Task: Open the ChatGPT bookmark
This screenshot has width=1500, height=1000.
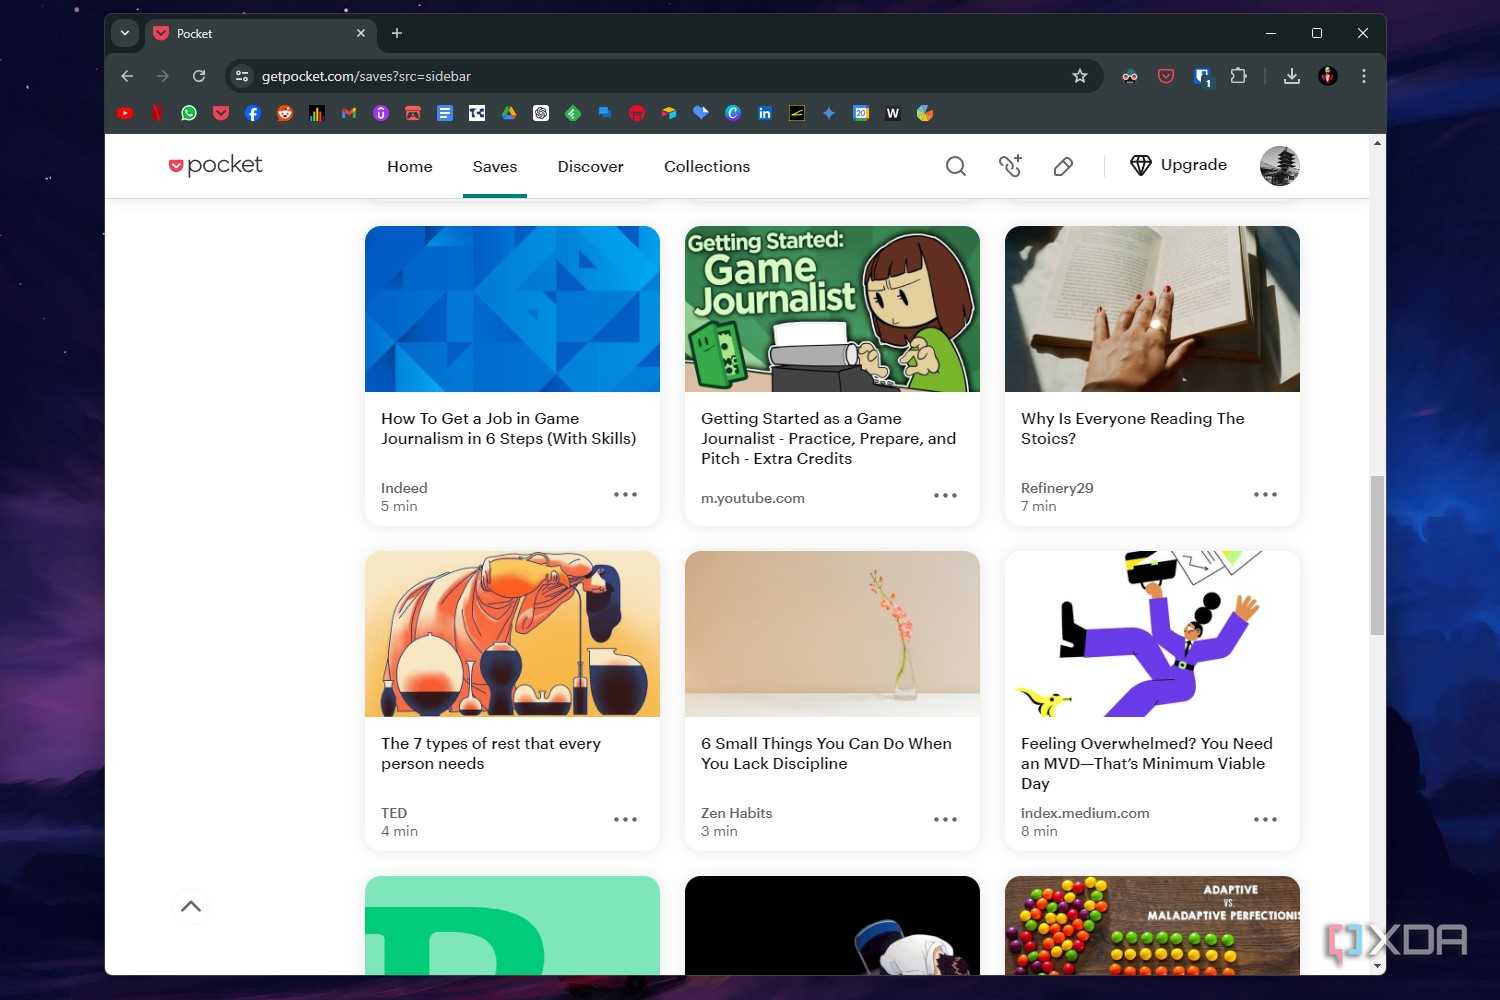Action: (541, 113)
